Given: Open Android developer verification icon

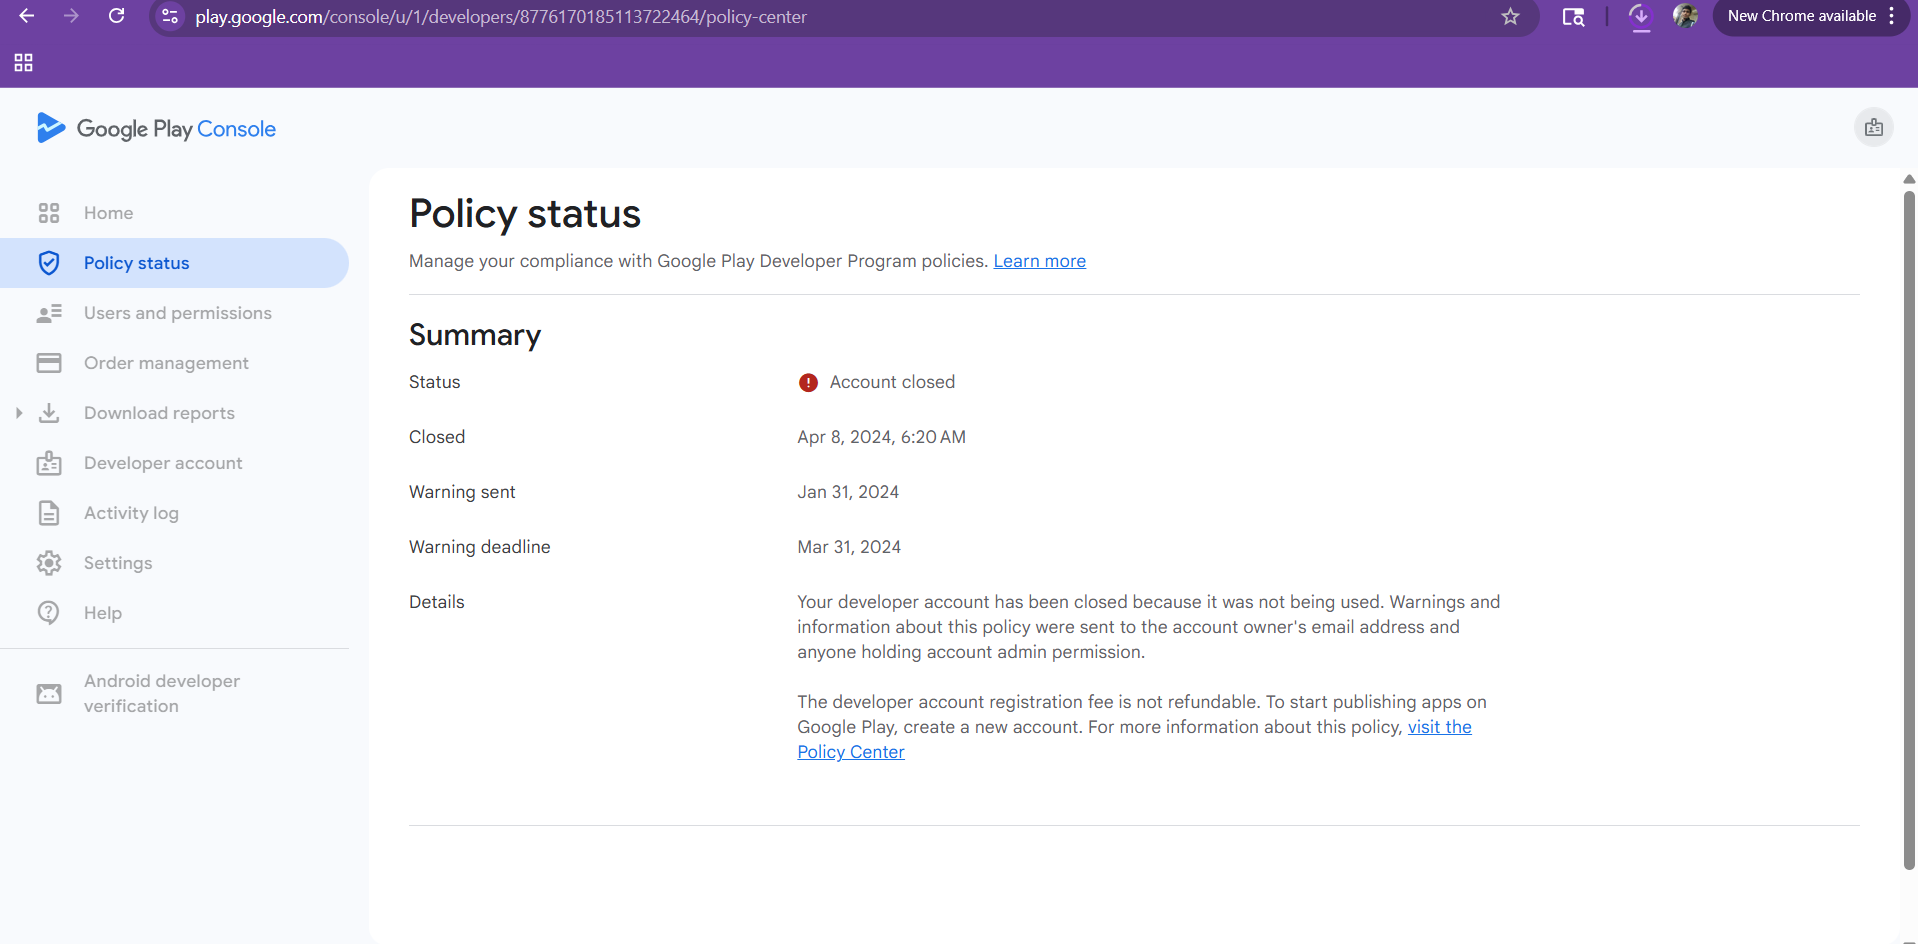Looking at the screenshot, I should click(49, 693).
